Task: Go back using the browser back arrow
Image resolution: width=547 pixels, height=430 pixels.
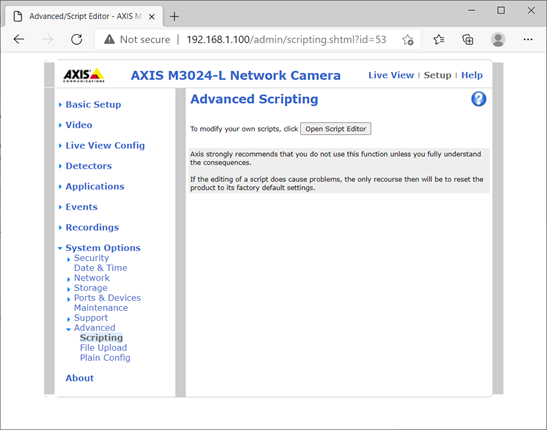Action: (x=19, y=39)
